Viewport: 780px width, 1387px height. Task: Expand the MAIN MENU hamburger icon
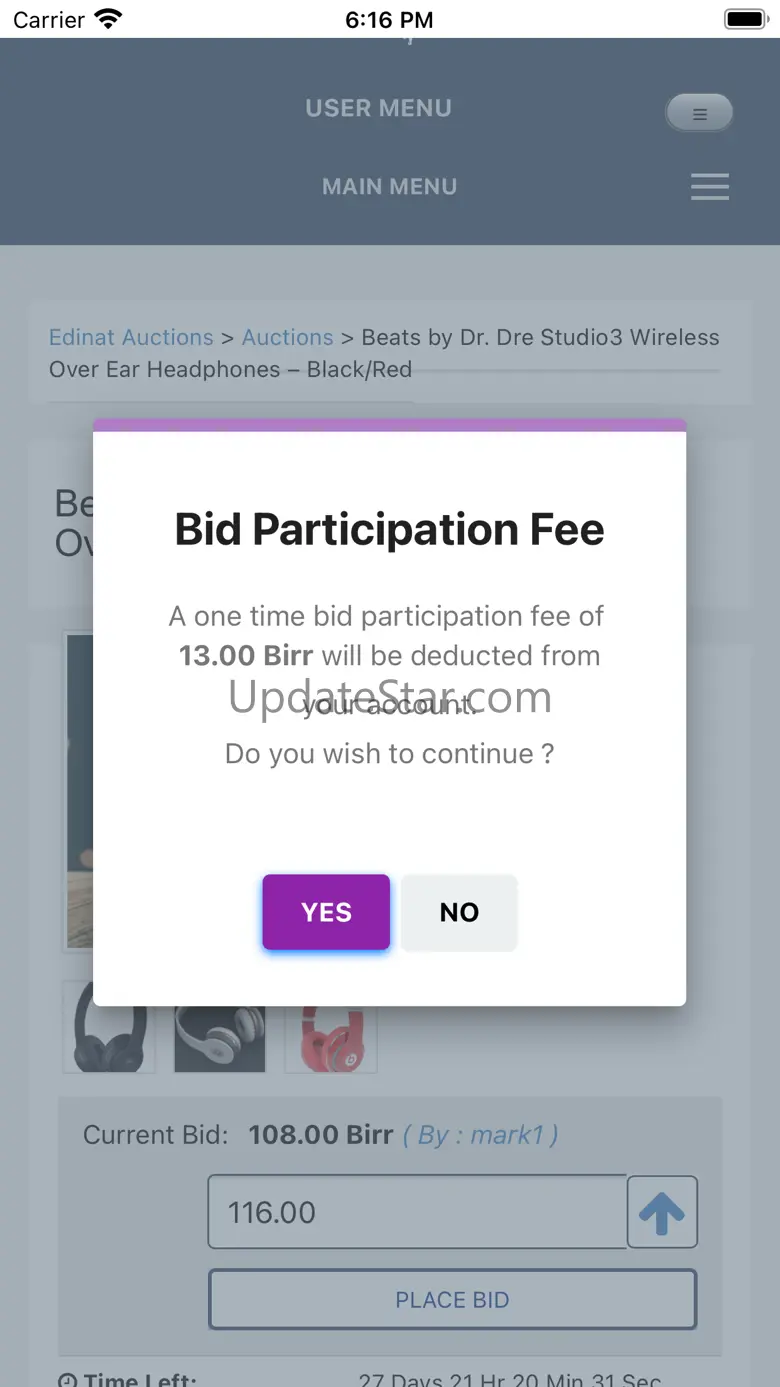tap(709, 187)
